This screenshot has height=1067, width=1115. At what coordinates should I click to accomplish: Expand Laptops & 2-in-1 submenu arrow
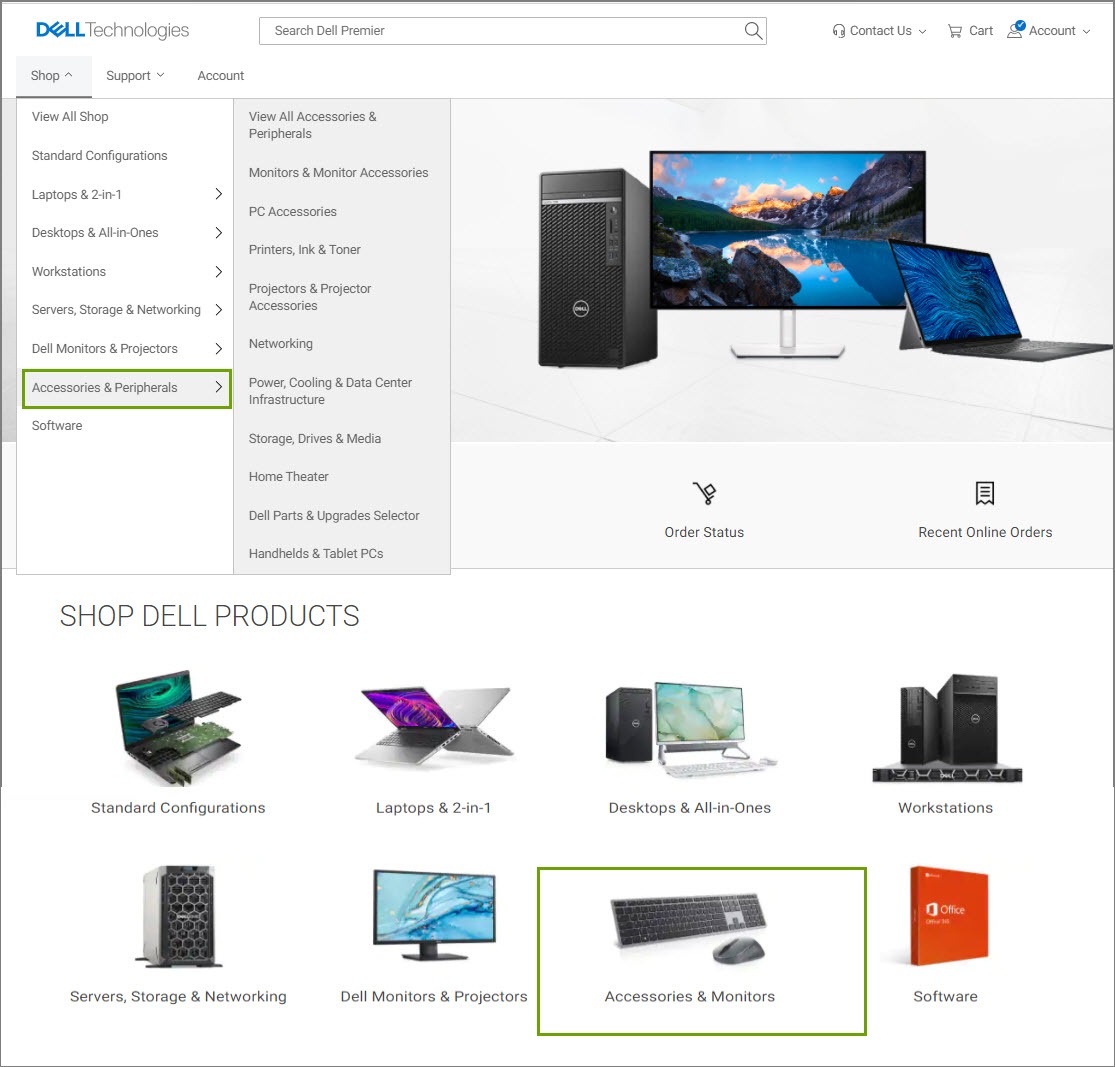[218, 194]
